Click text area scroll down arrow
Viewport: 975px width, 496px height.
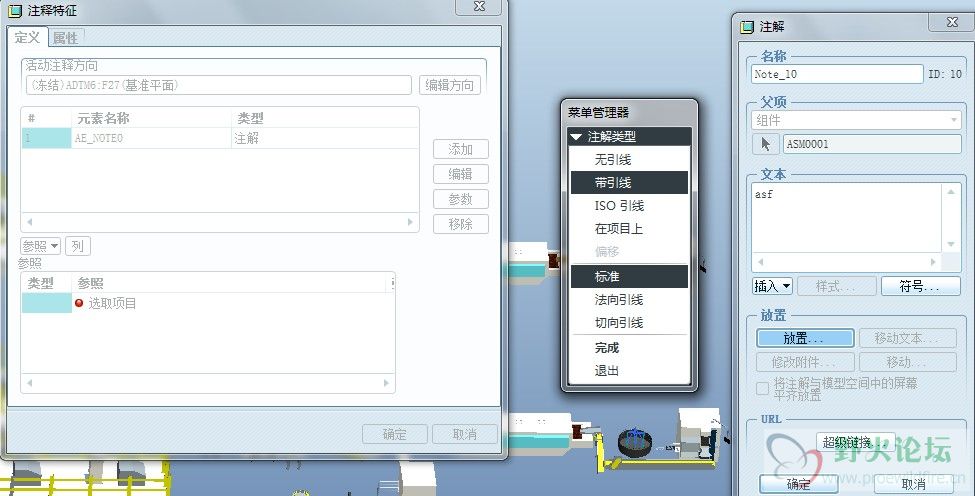pyautogui.click(x=951, y=245)
